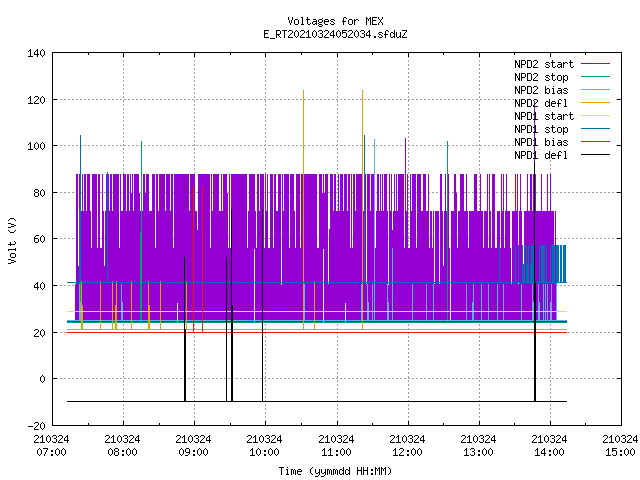Click the Volt (V) y-axis label
Viewport: 640px width, 480px height.
[x=12, y=240]
